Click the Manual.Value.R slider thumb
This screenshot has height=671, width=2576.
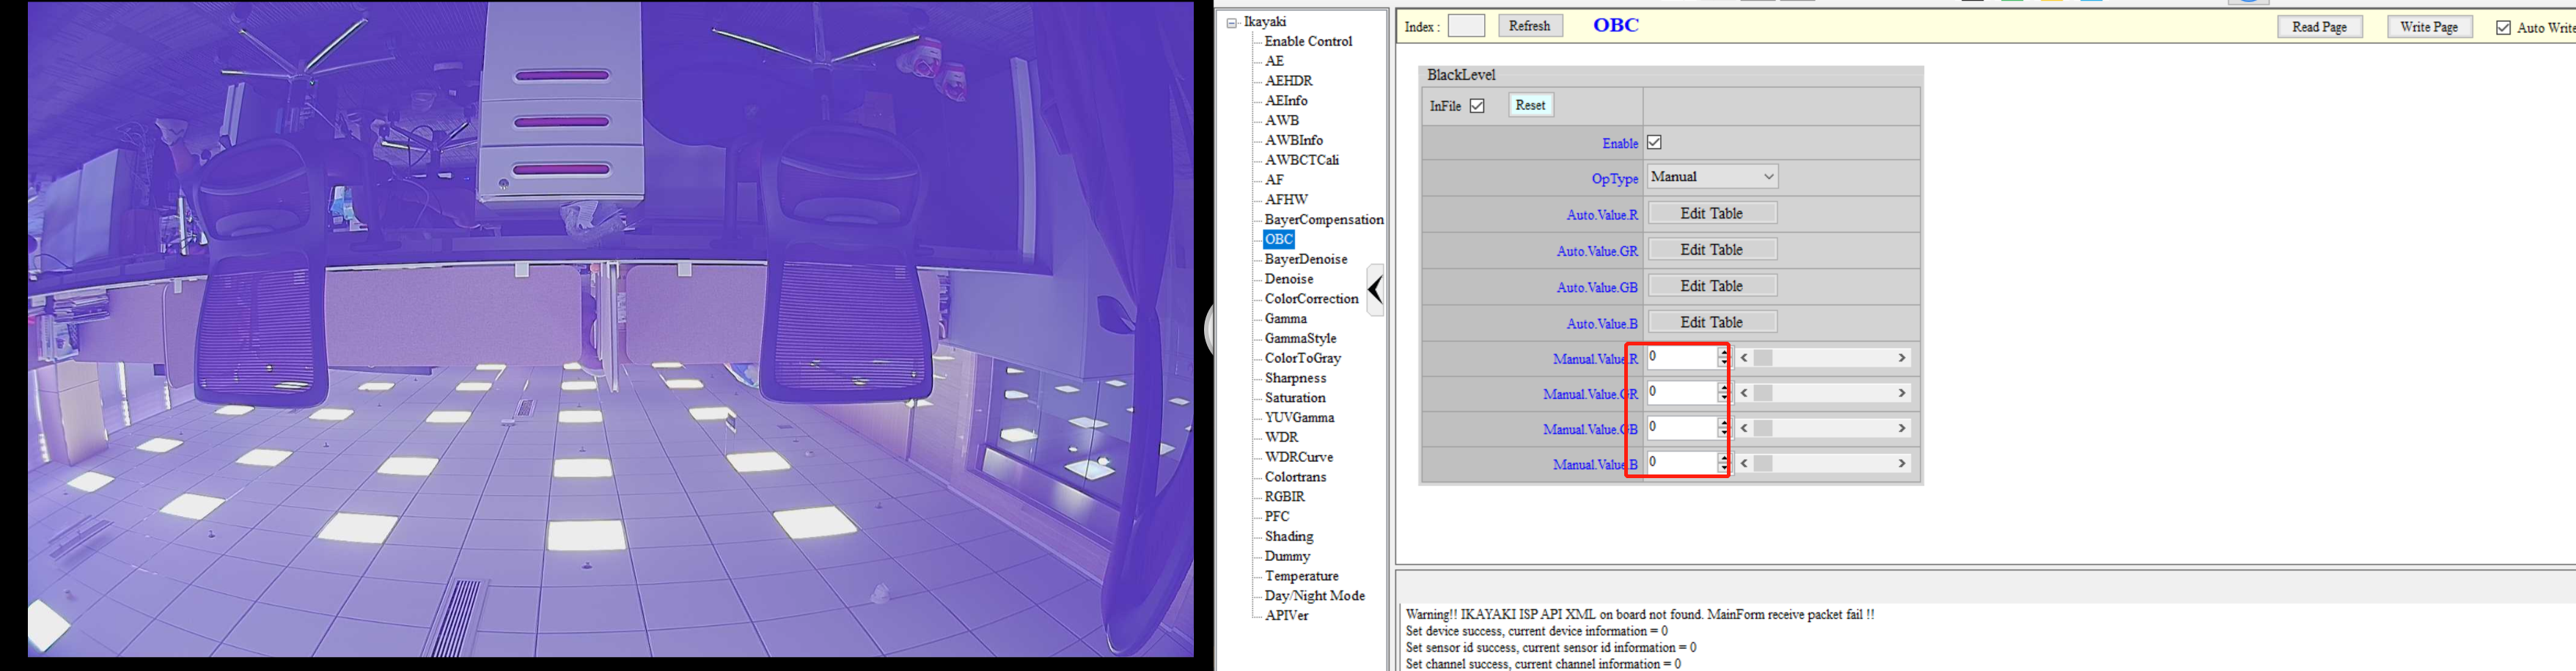tap(1763, 358)
